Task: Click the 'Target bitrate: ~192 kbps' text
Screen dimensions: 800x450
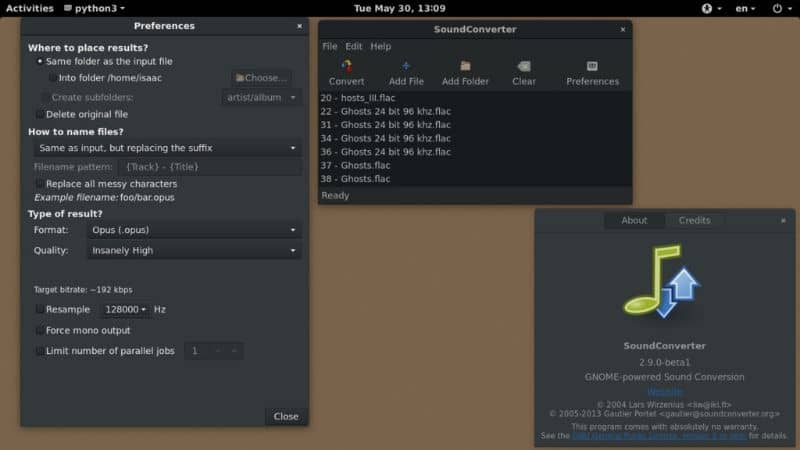Action: click(x=83, y=290)
